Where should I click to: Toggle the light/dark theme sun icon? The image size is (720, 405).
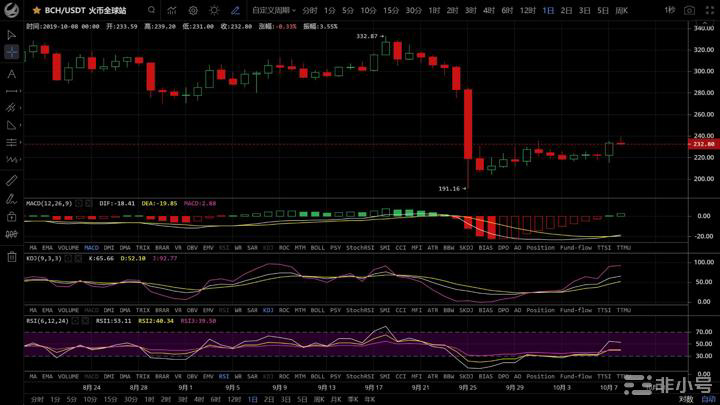click(x=214, y=10)
